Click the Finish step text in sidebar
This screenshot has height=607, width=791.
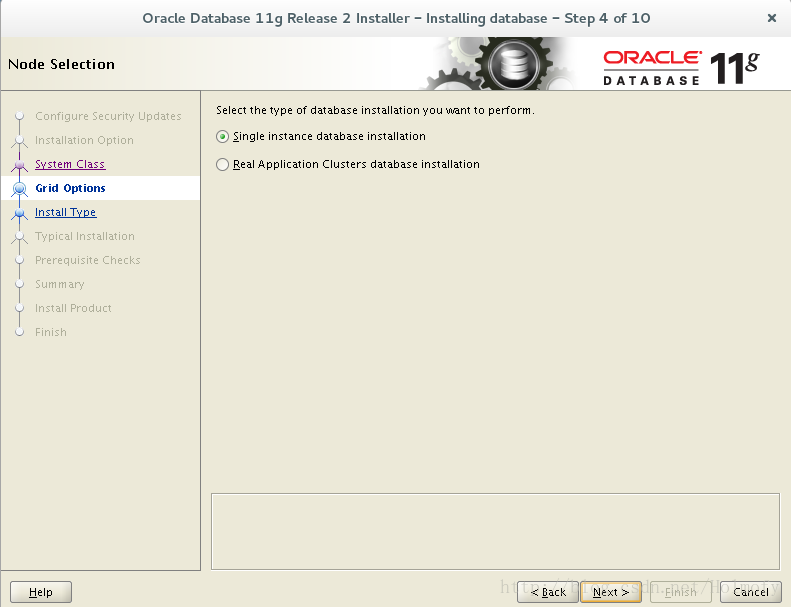(x=50, y=332)
